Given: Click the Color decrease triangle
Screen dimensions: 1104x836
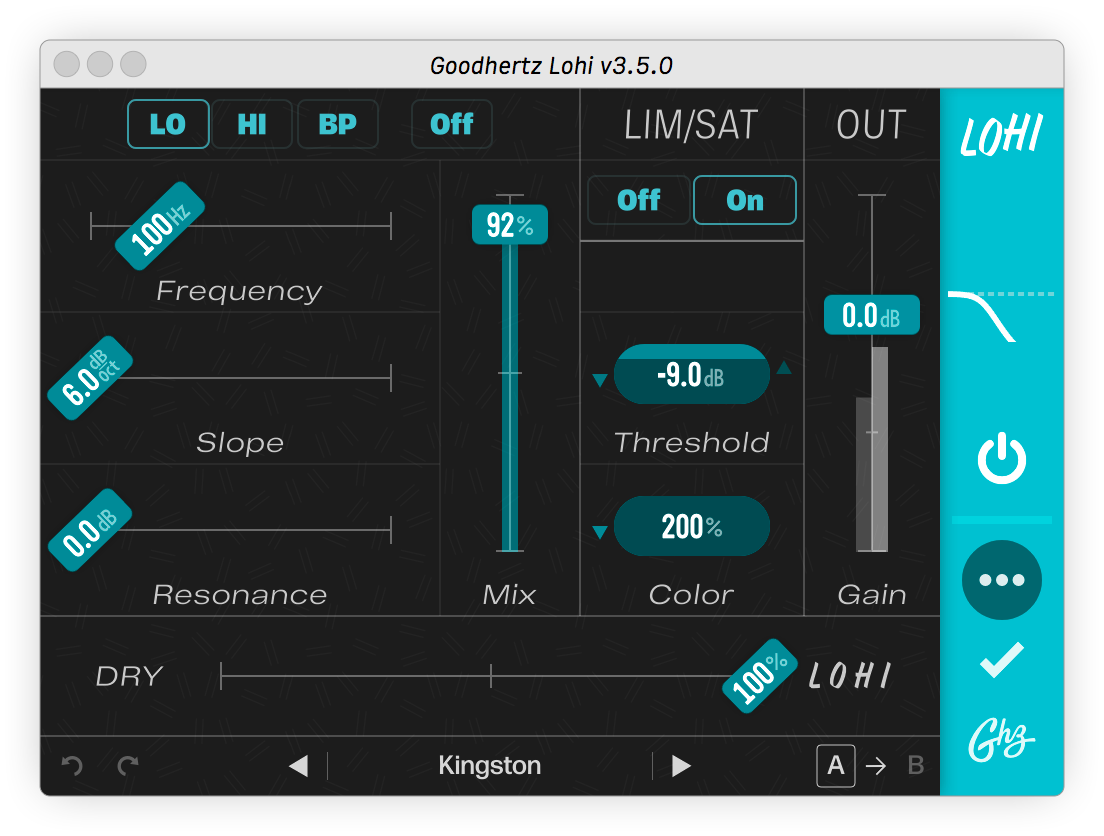Looking at the screenshot, I should (x=600, y=532).
